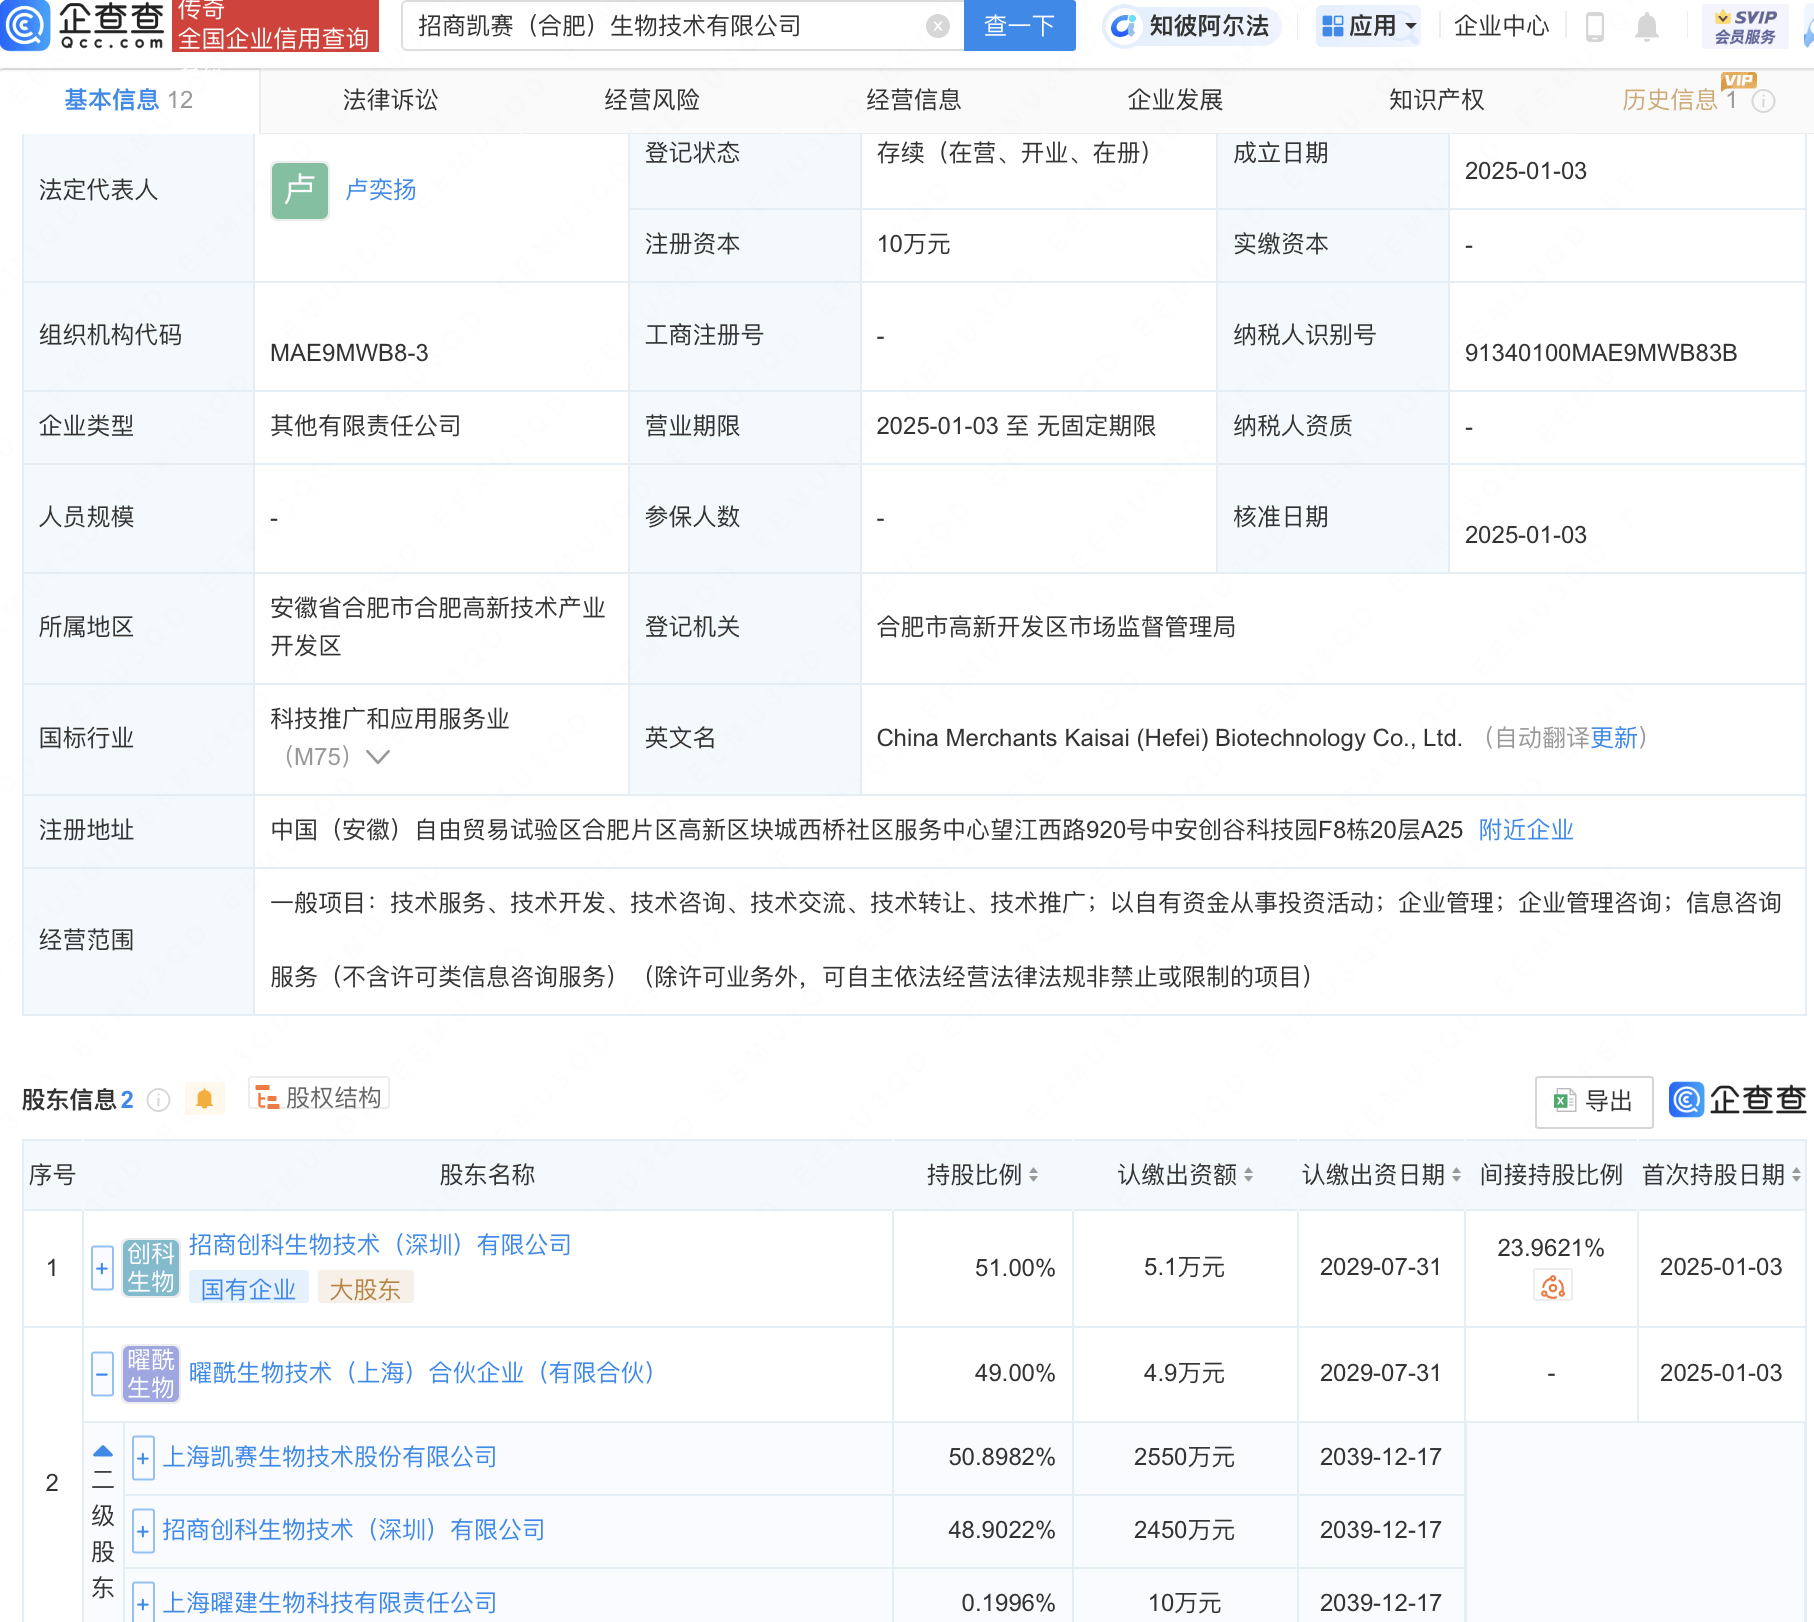Open 上海曜建生物科技有限责任公司 link
Image resolution: width=1814 pixels, height=1622 pixels.
coord(330,1603)
